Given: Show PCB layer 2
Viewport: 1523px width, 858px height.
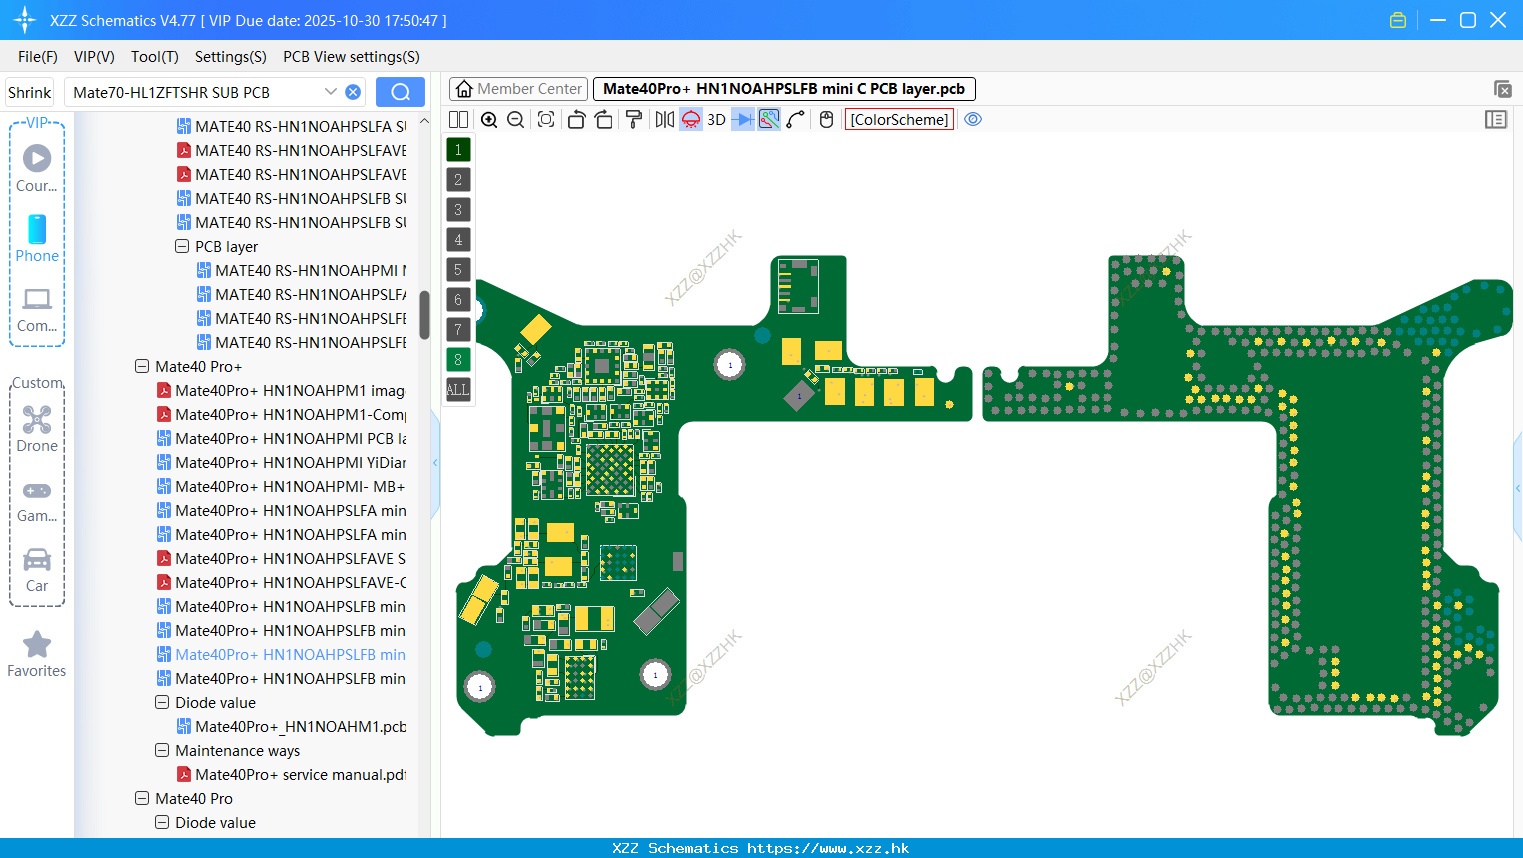Looking at the screenshot, I should coord(458,179).
